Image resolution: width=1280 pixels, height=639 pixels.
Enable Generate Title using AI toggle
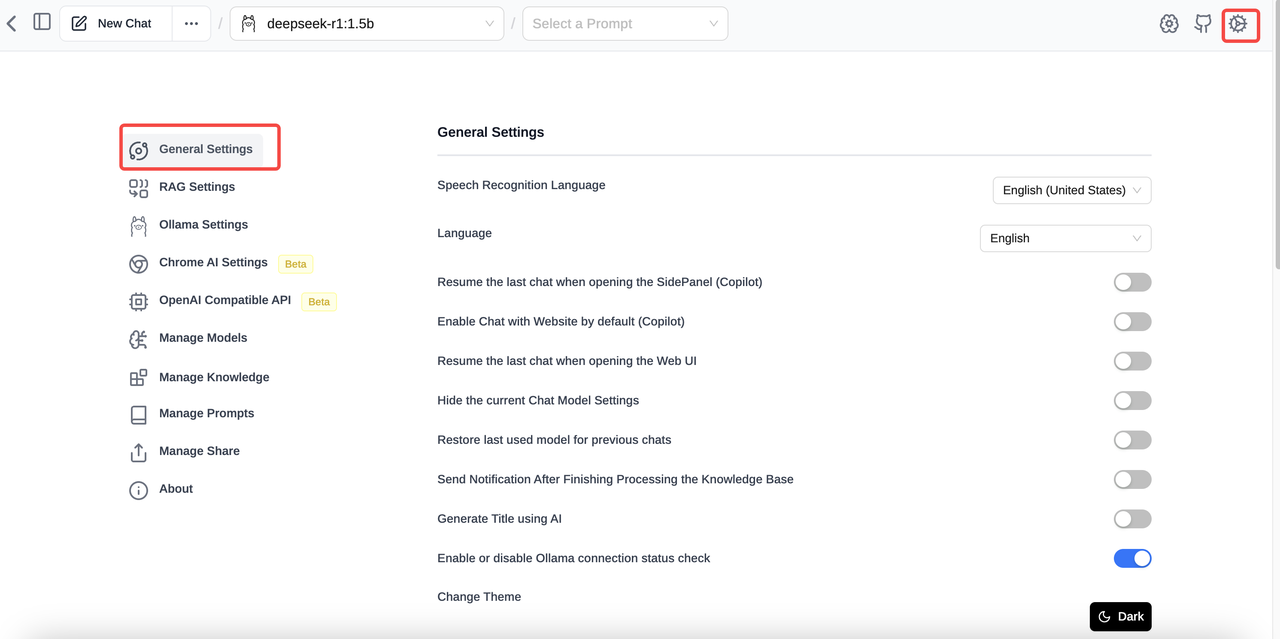click(x=1132, y=519)
